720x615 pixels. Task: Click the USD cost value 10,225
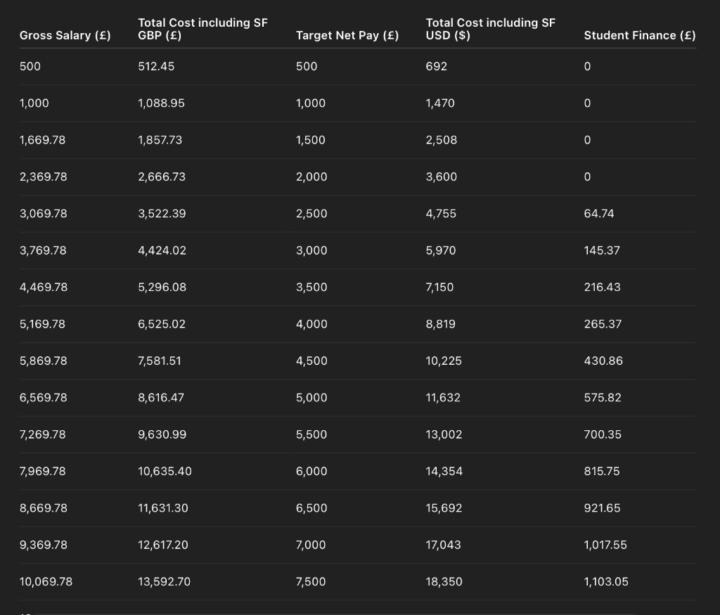coord(444,361)
